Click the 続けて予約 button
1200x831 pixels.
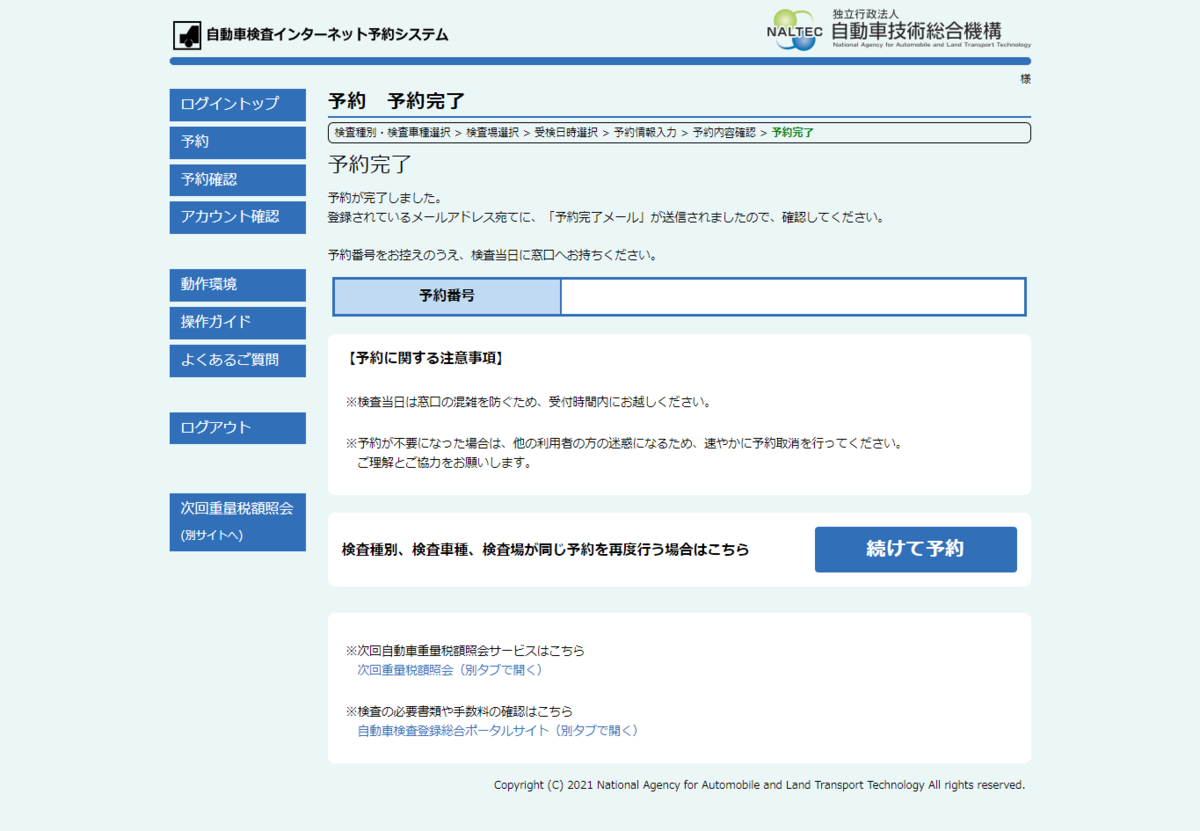[x=915, y=549]
